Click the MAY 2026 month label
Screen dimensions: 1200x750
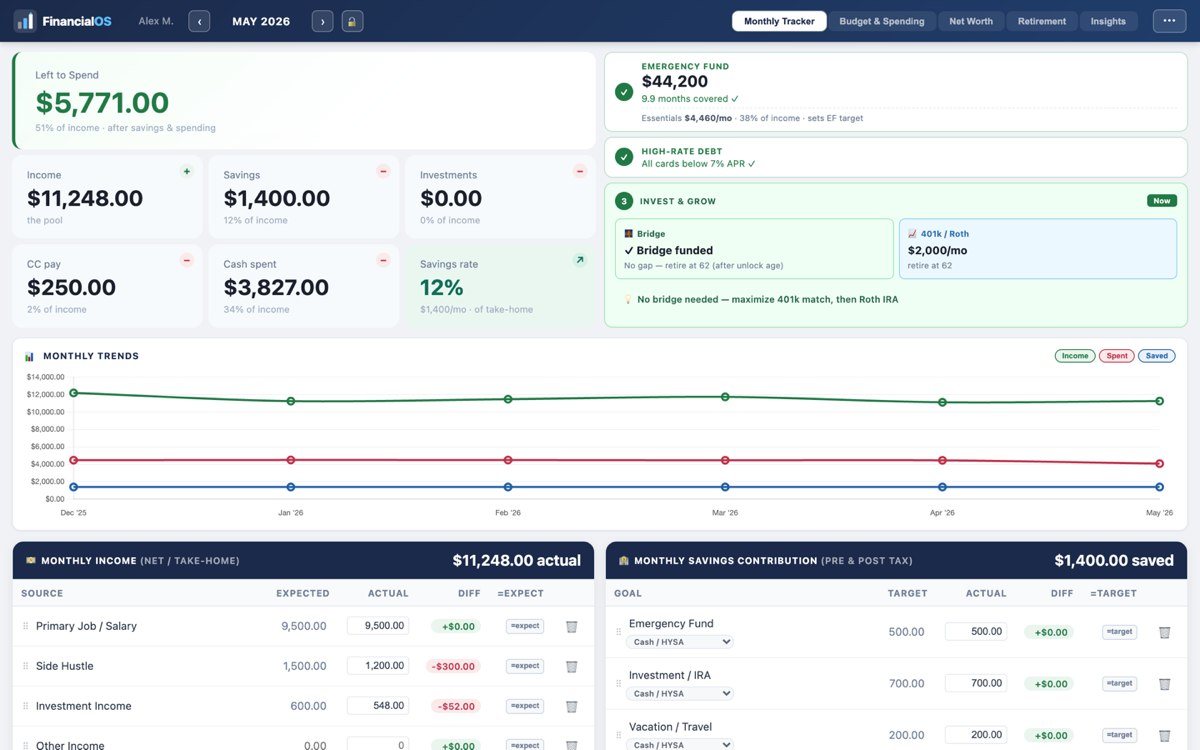(261, 21)
